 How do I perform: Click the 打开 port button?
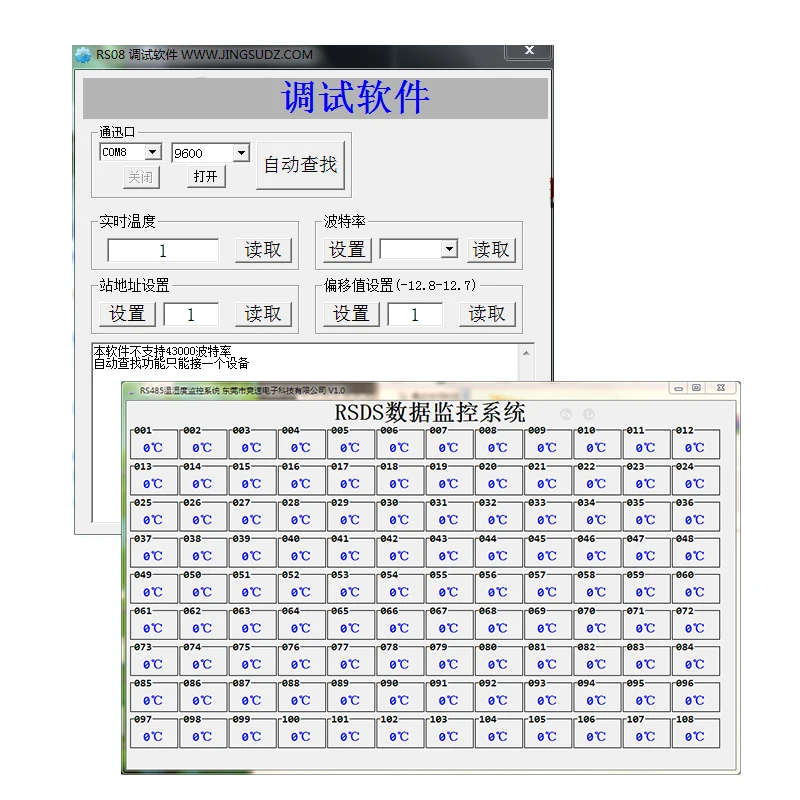coord(206,177)
